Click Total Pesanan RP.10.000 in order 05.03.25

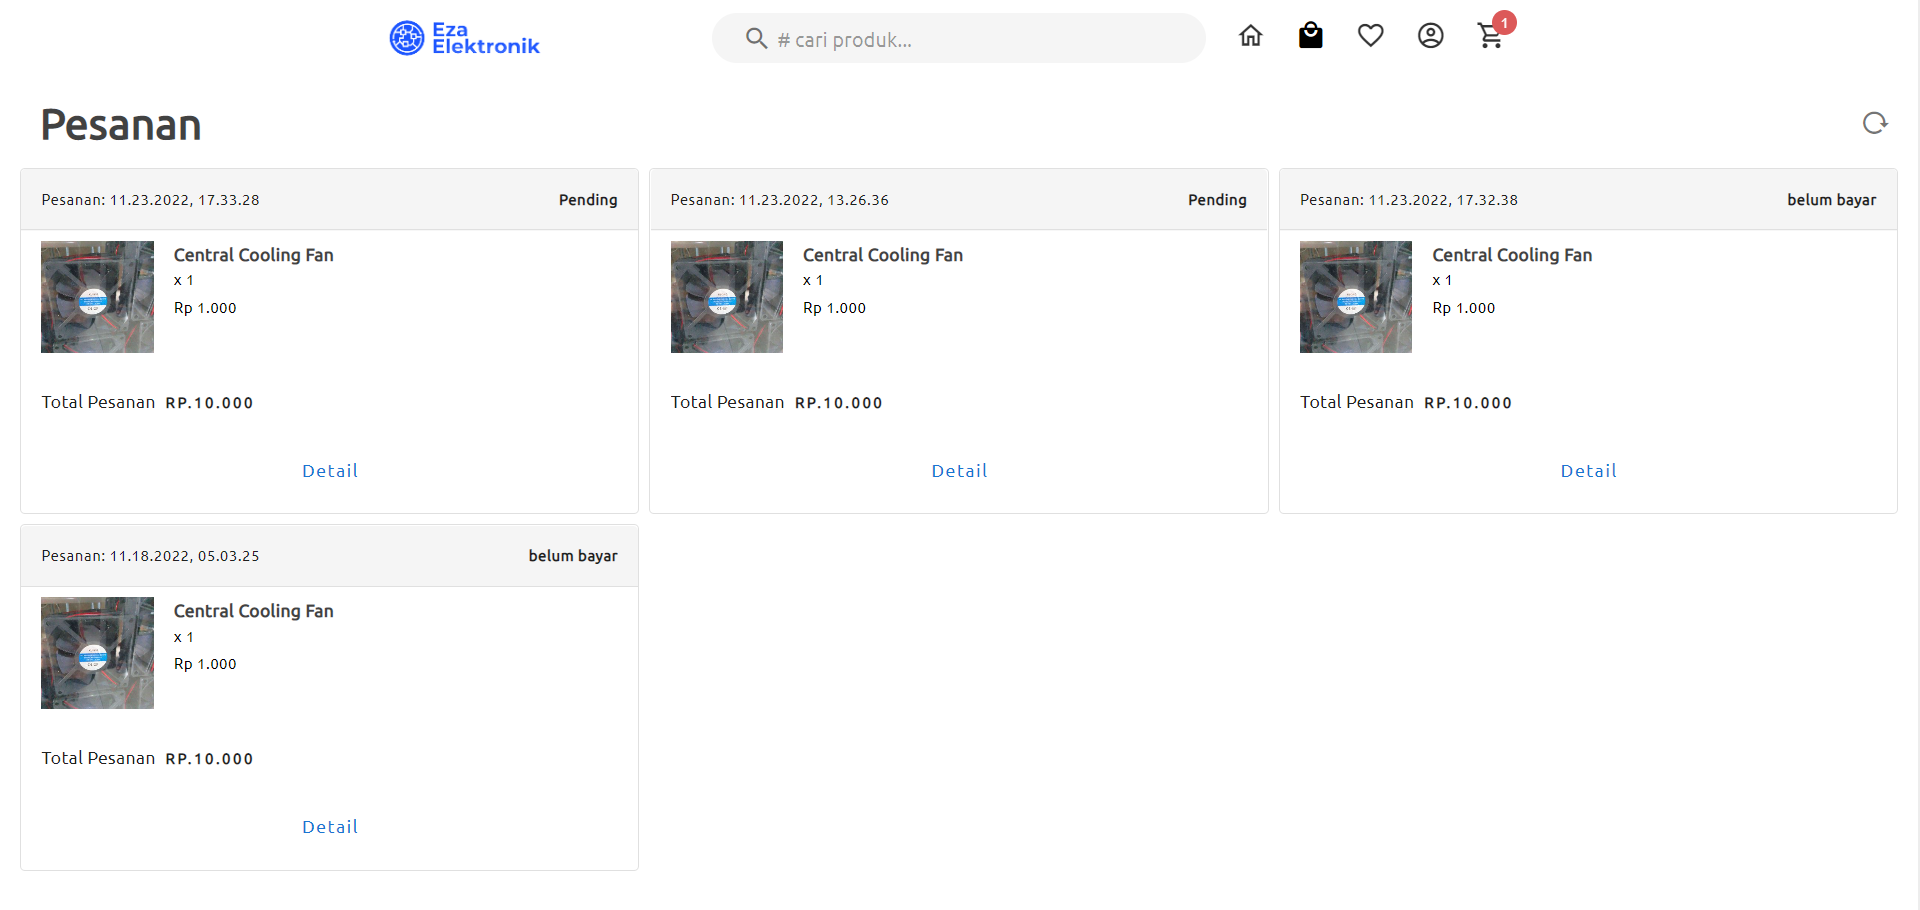(147, 758)
